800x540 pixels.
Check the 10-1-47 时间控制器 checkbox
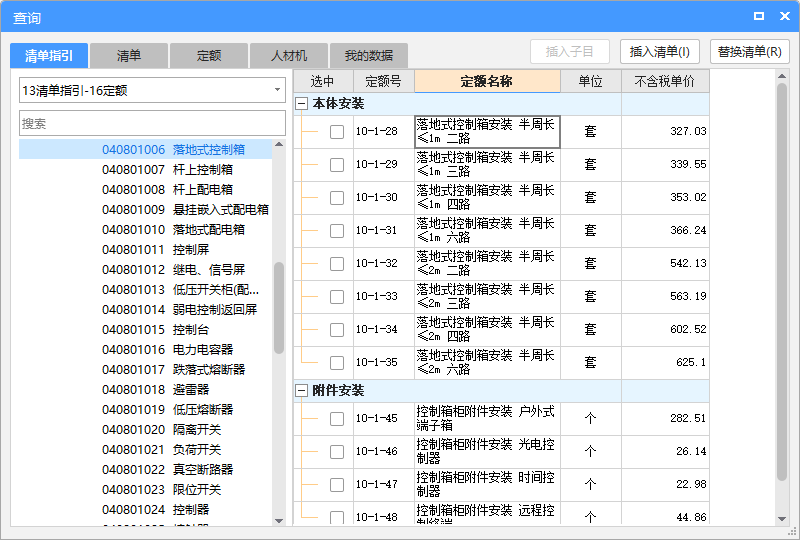click(x=337, y=484)
